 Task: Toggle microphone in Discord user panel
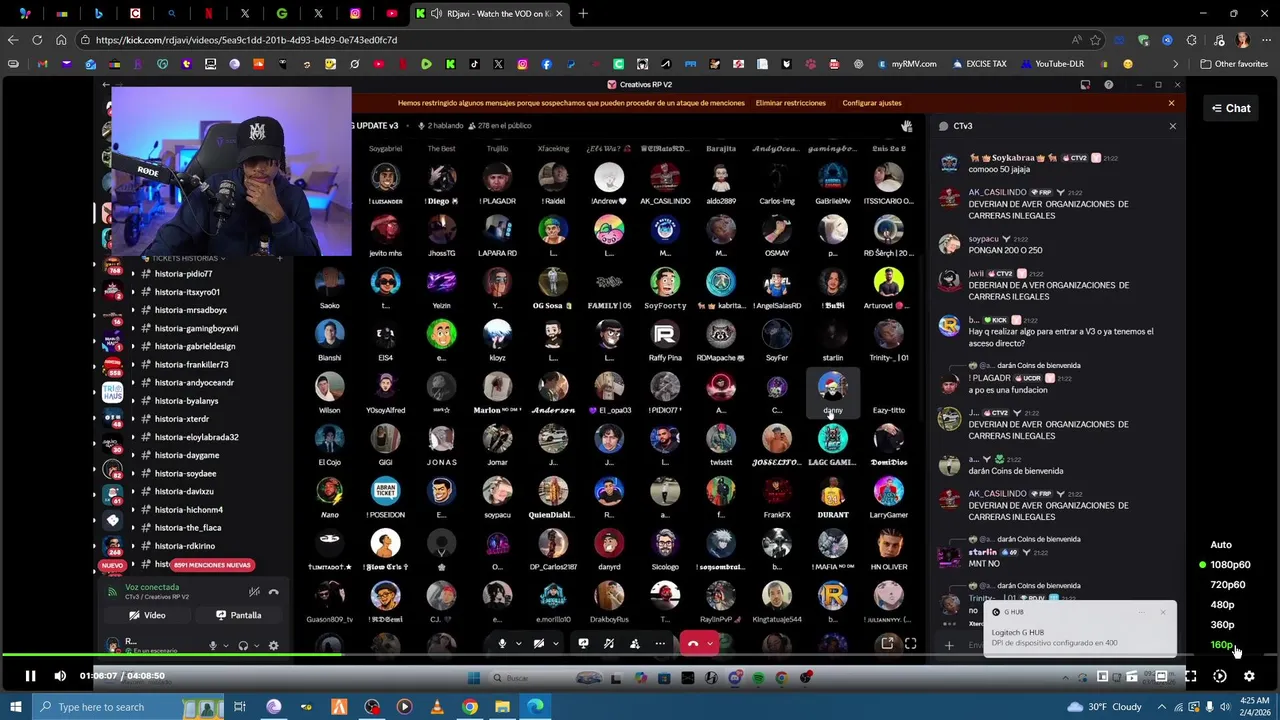[x=212, y=646]
